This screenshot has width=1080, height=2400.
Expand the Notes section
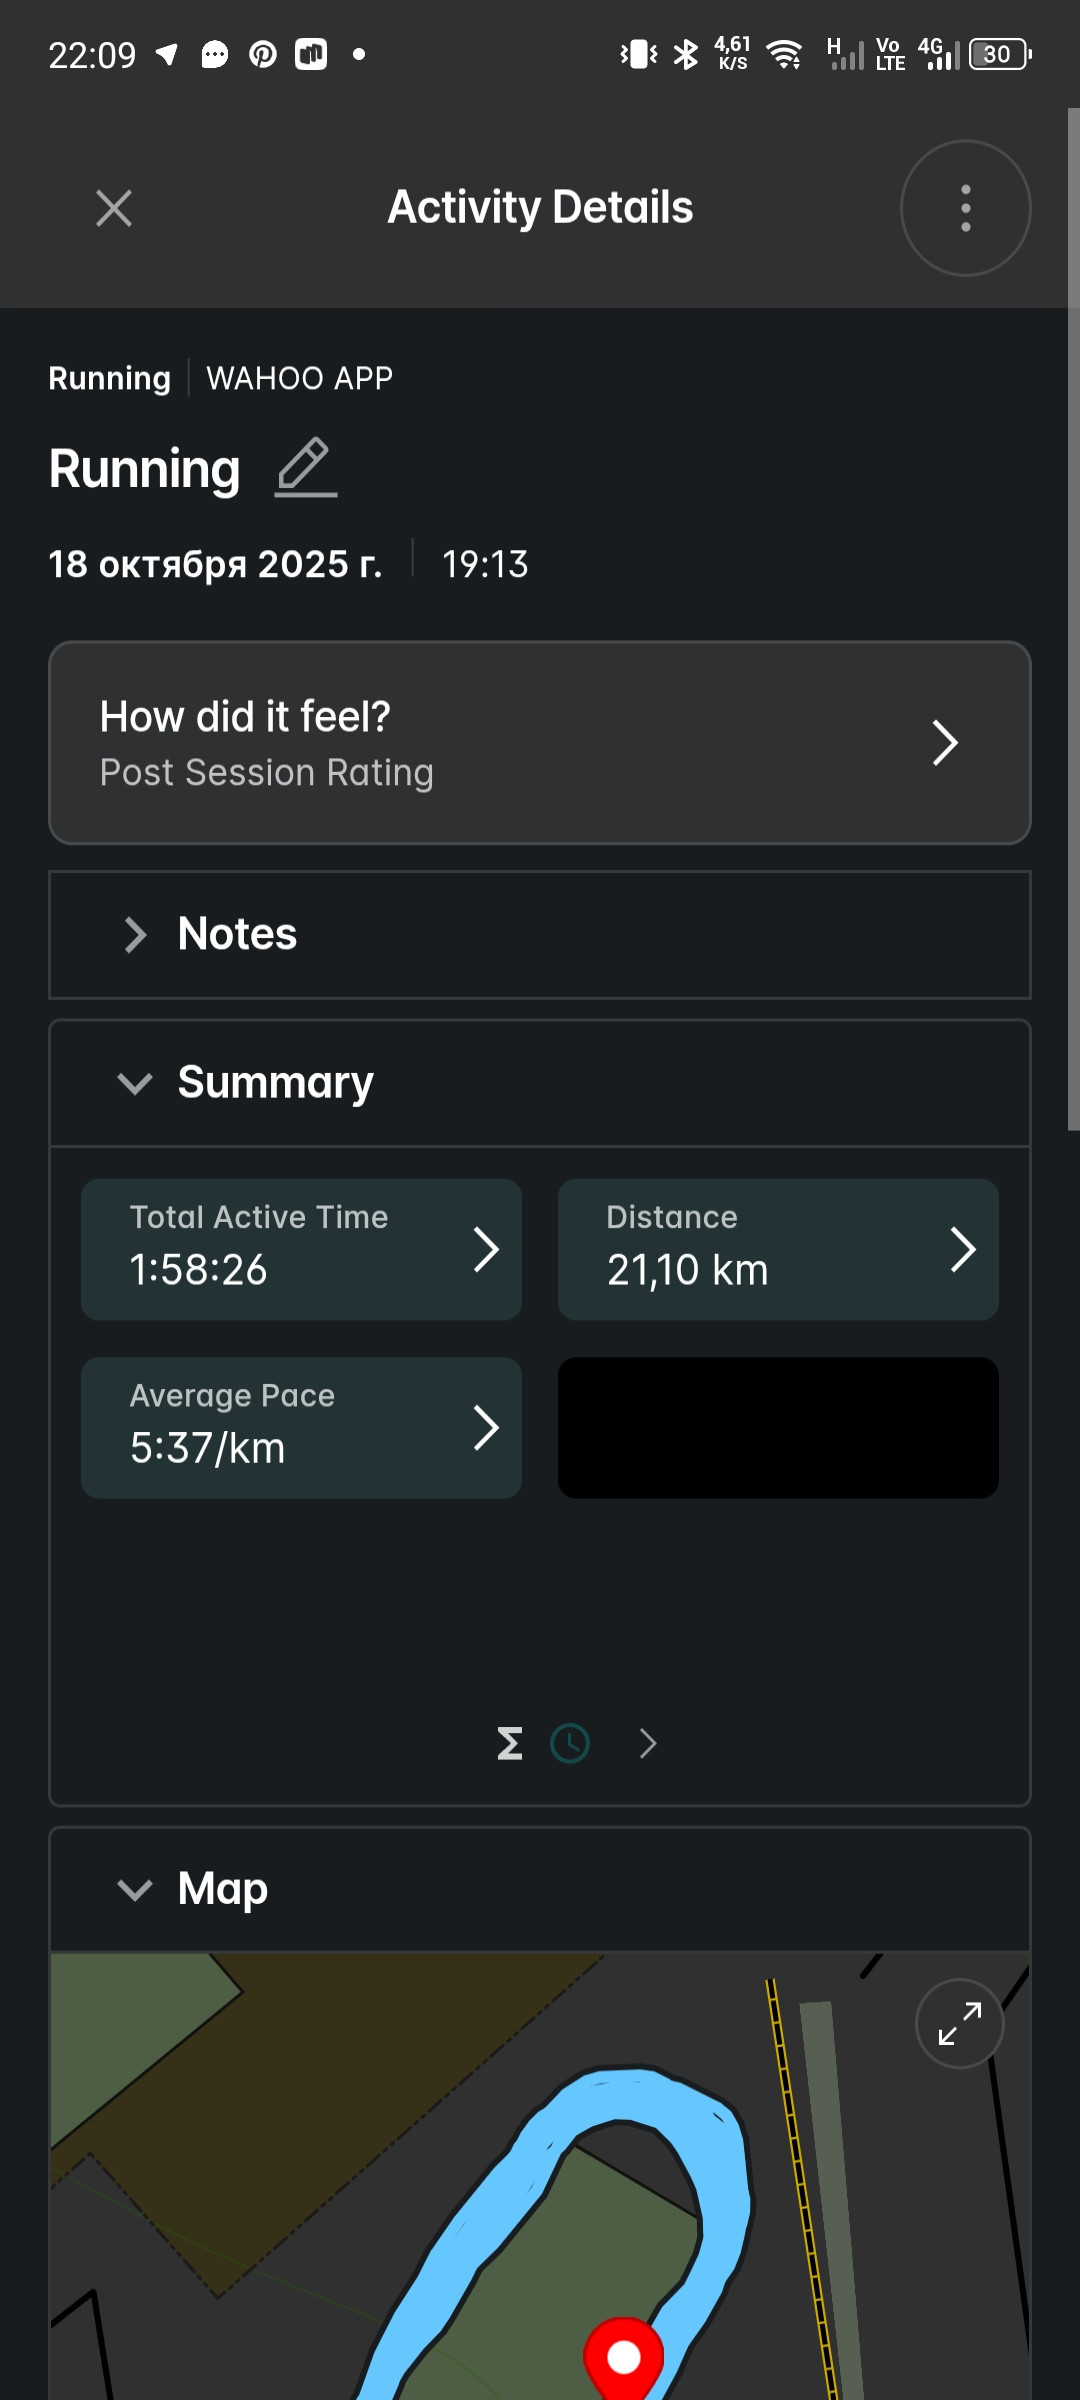click(540, 935)
